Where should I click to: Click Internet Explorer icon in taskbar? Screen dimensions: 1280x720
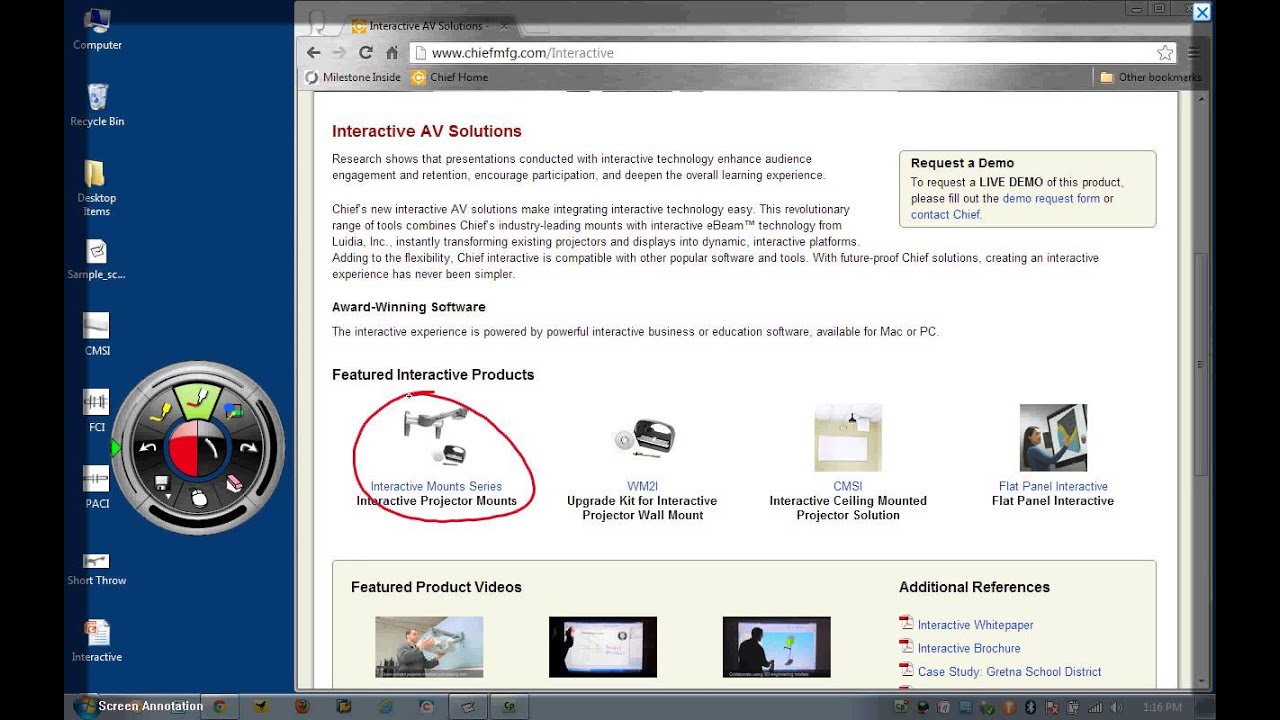(x=385, y=707)
